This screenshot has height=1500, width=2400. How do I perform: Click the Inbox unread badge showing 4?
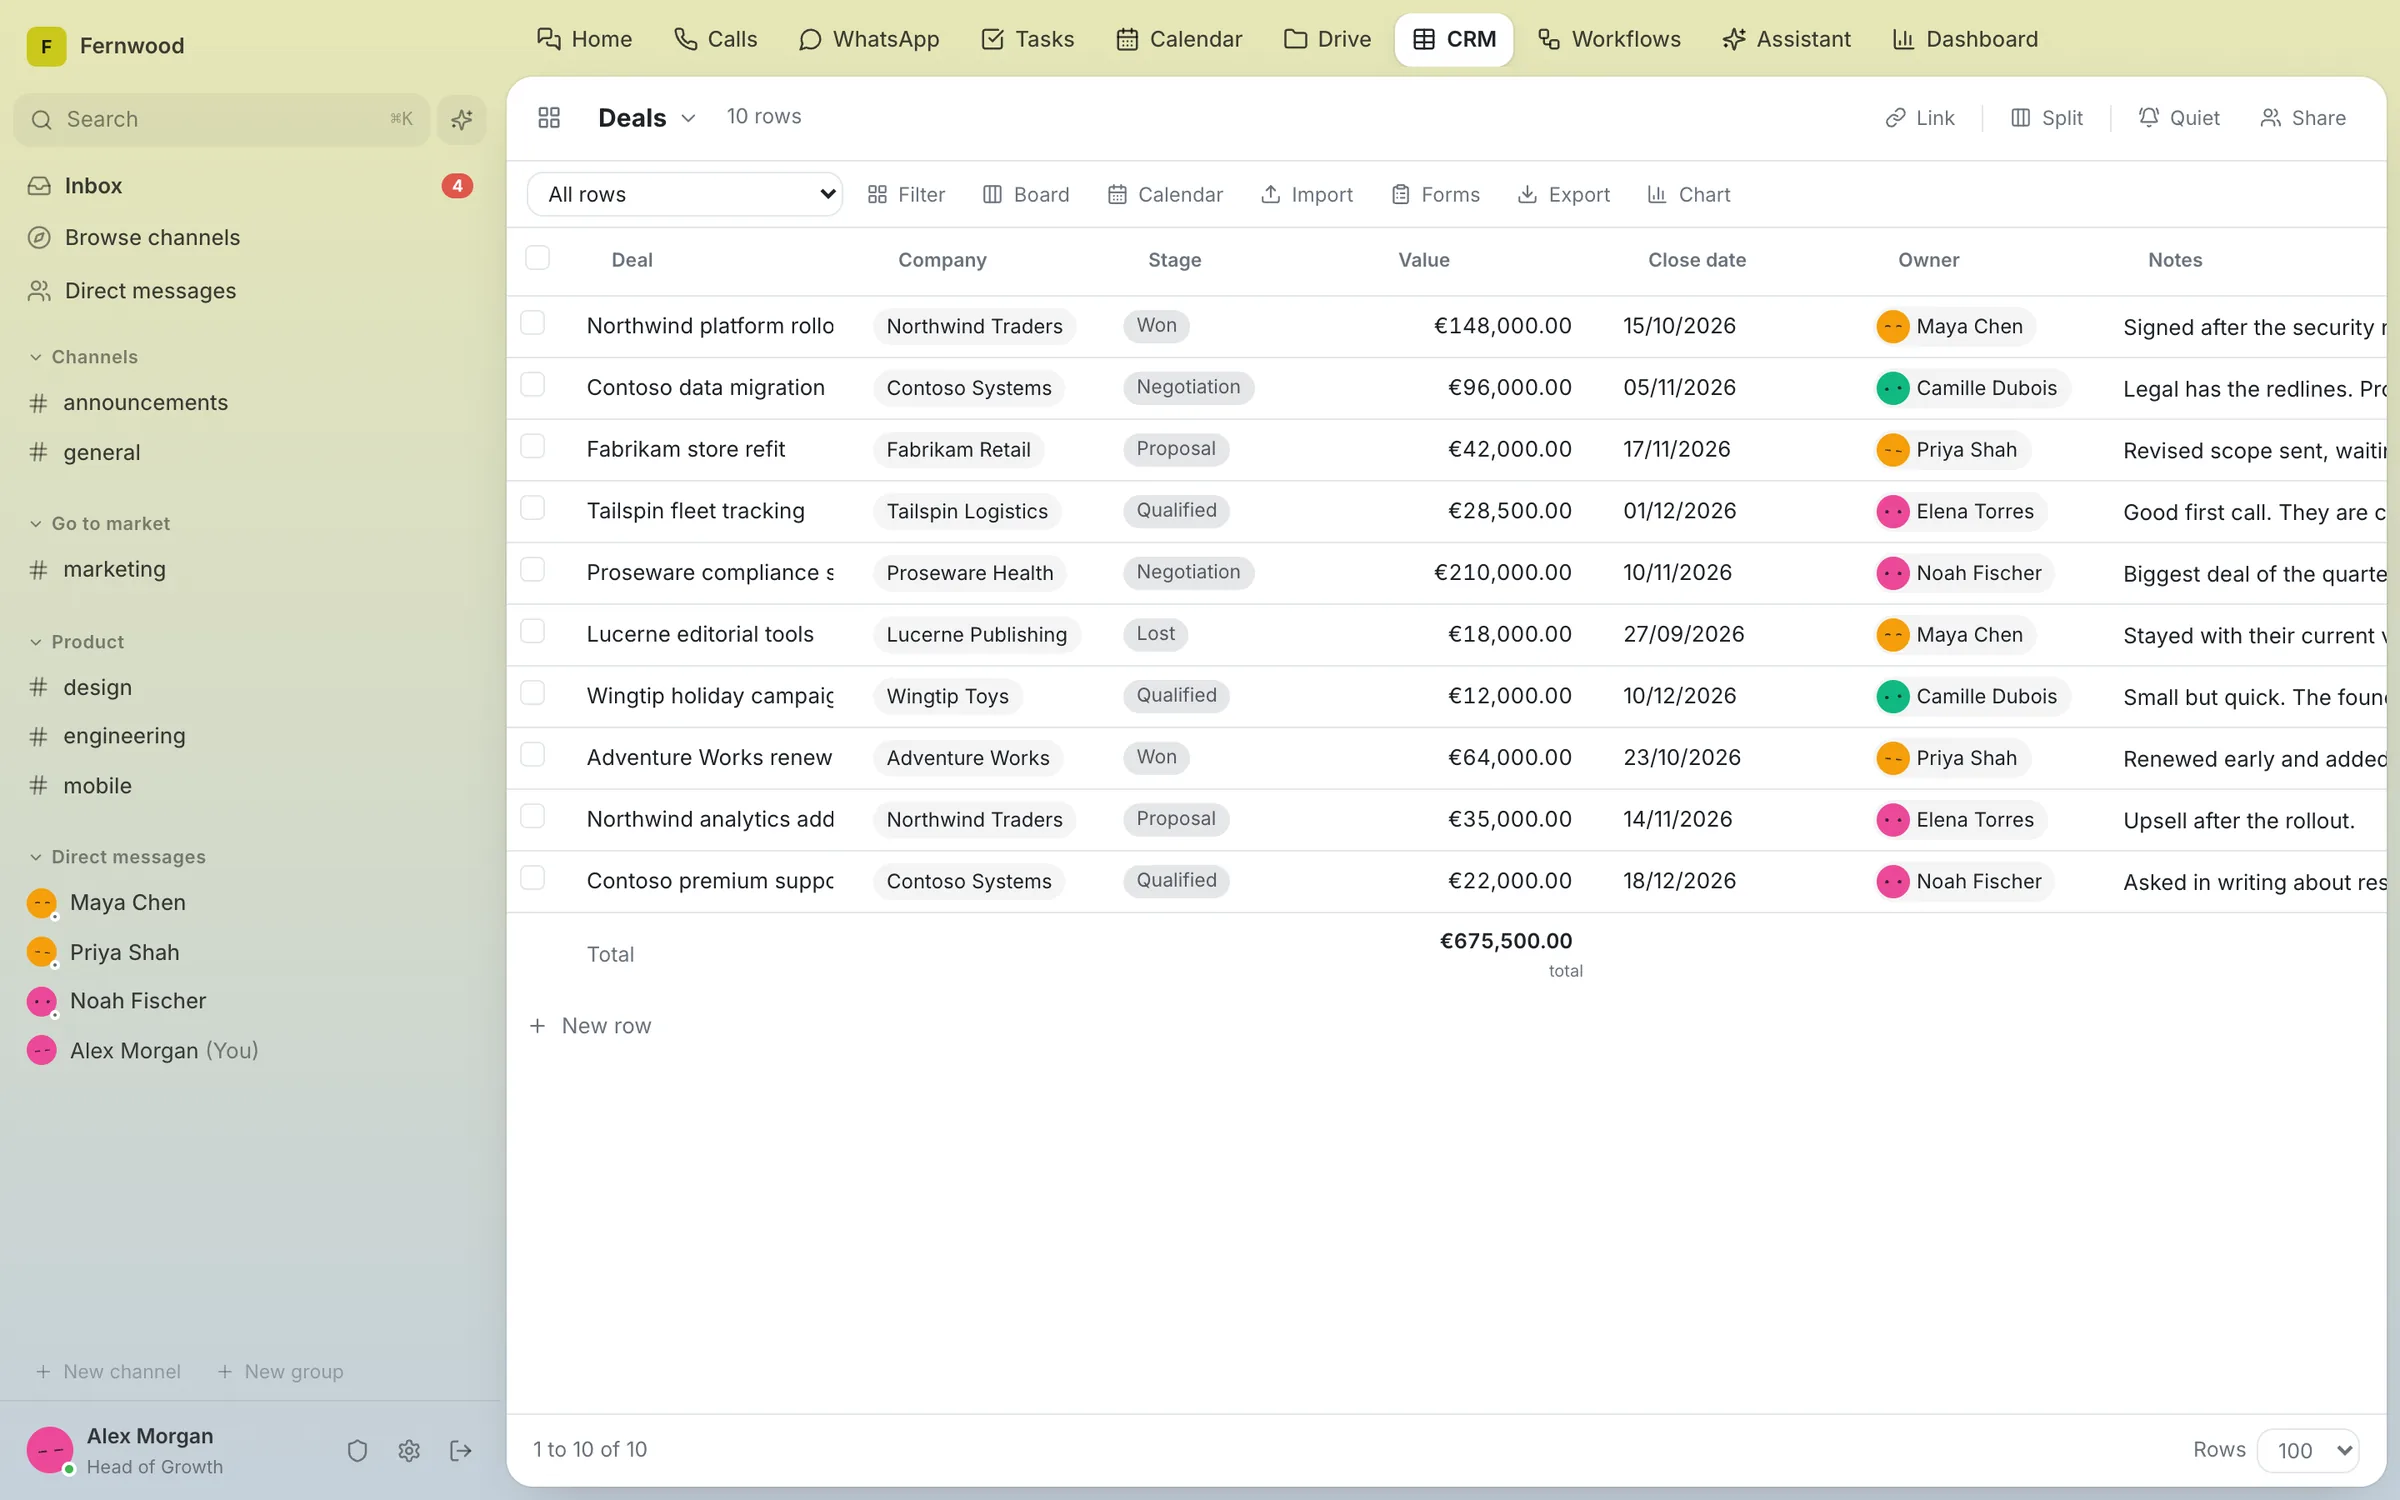coord(457,186)
